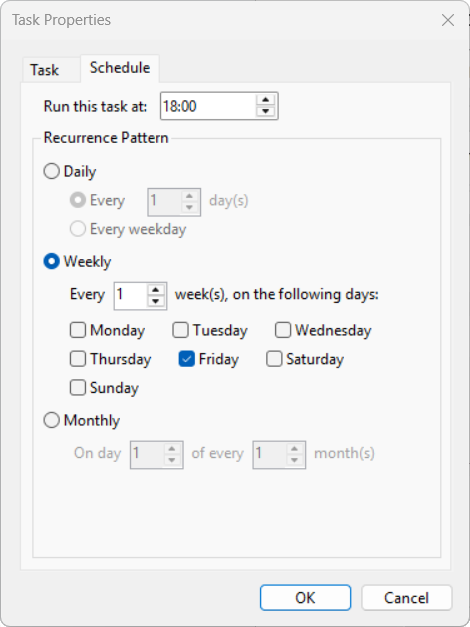This screenshot has height=627, width=470.
Task: Click the weekly interval number field
Action: coord(130,296)
